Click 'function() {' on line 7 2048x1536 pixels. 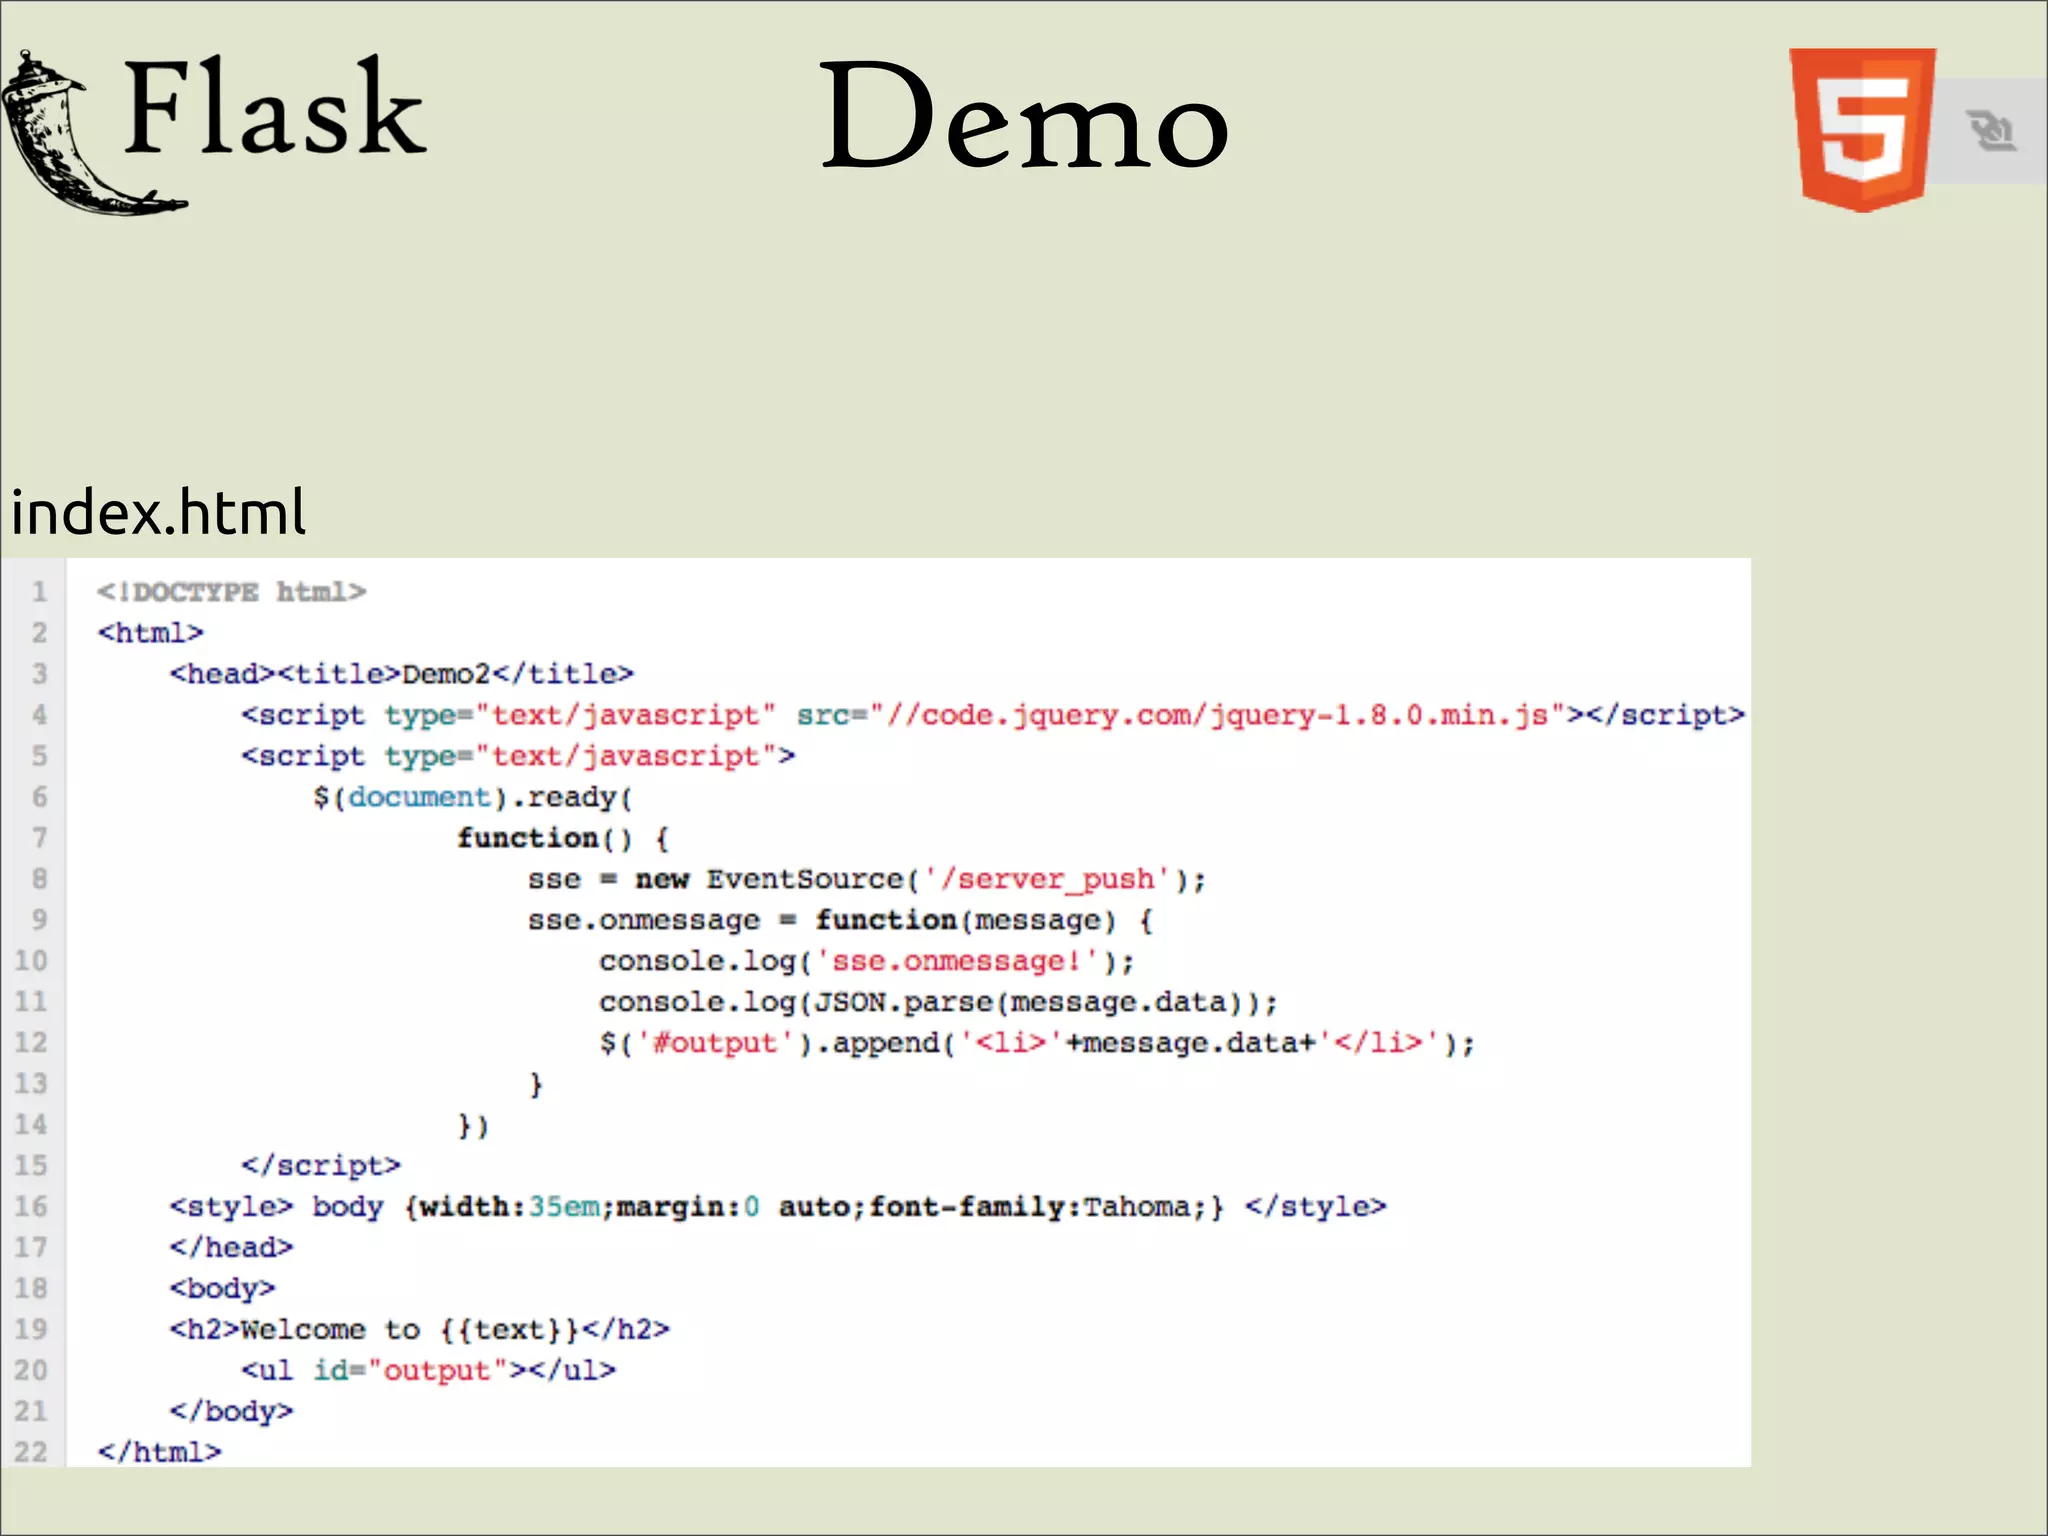coord(563,838)
